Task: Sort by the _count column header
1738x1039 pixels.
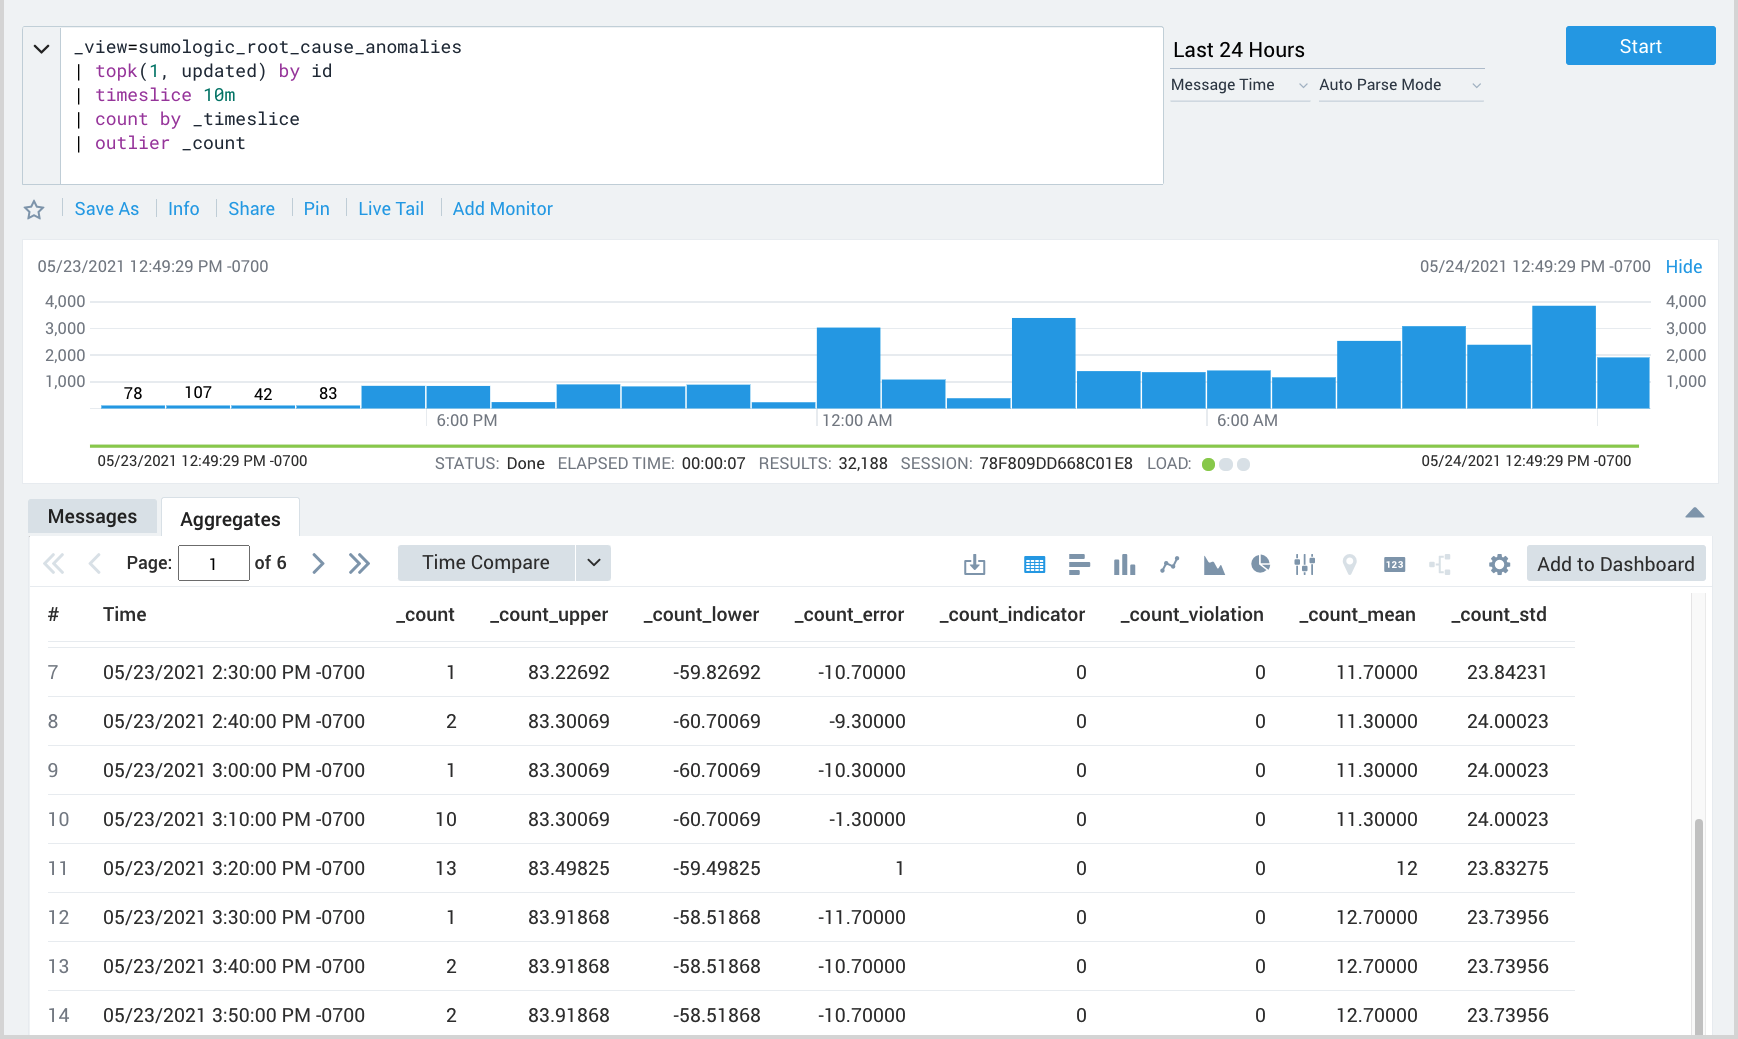Action: 425,614
